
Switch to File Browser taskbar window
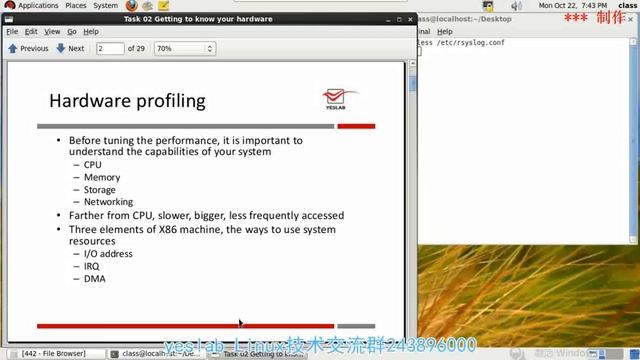coord(56,353)
